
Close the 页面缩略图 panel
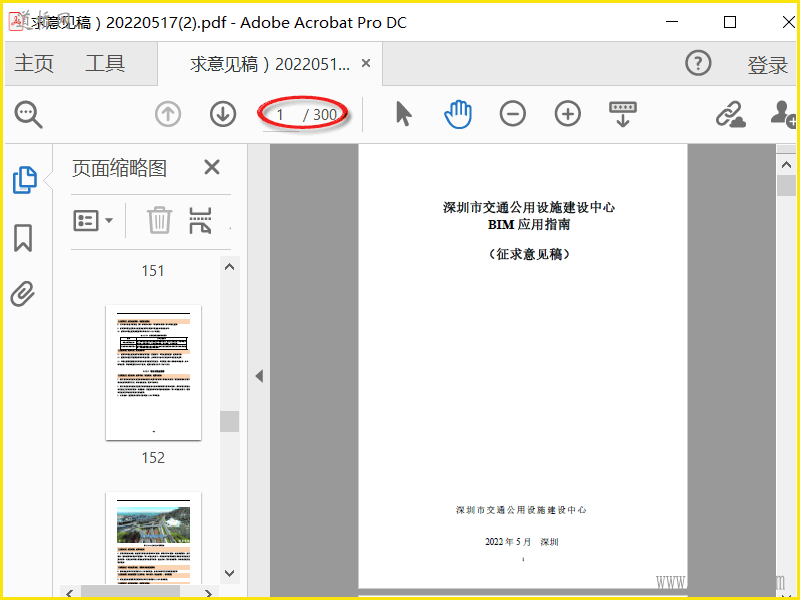point(212,167)
